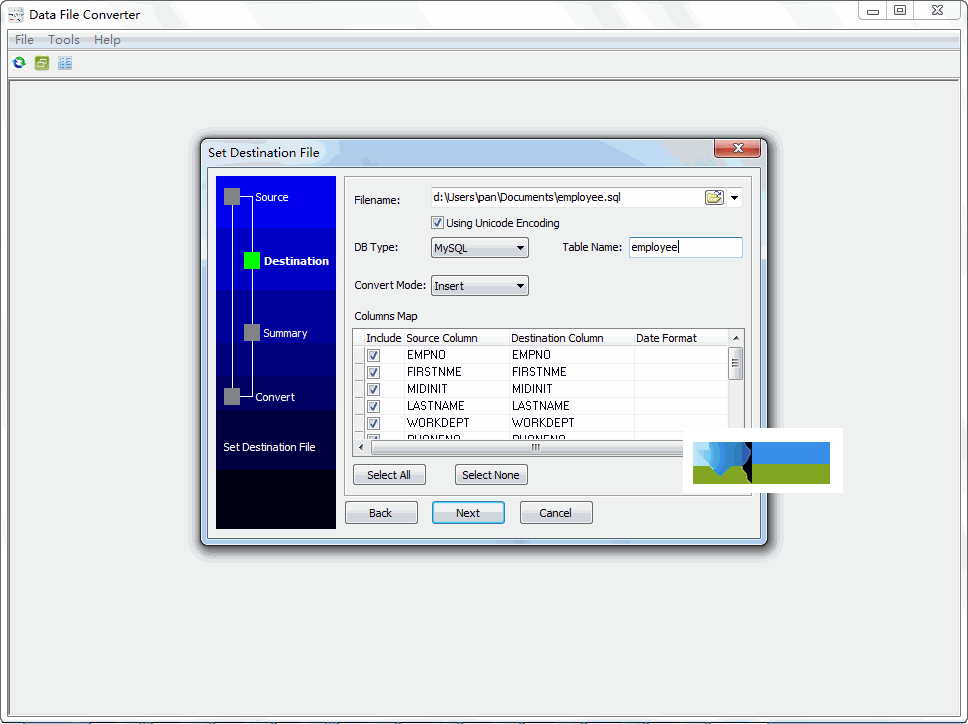Open the Convert Mode Insert dropdown
This screenshot has width=968, height=724.
click(480, 286)
